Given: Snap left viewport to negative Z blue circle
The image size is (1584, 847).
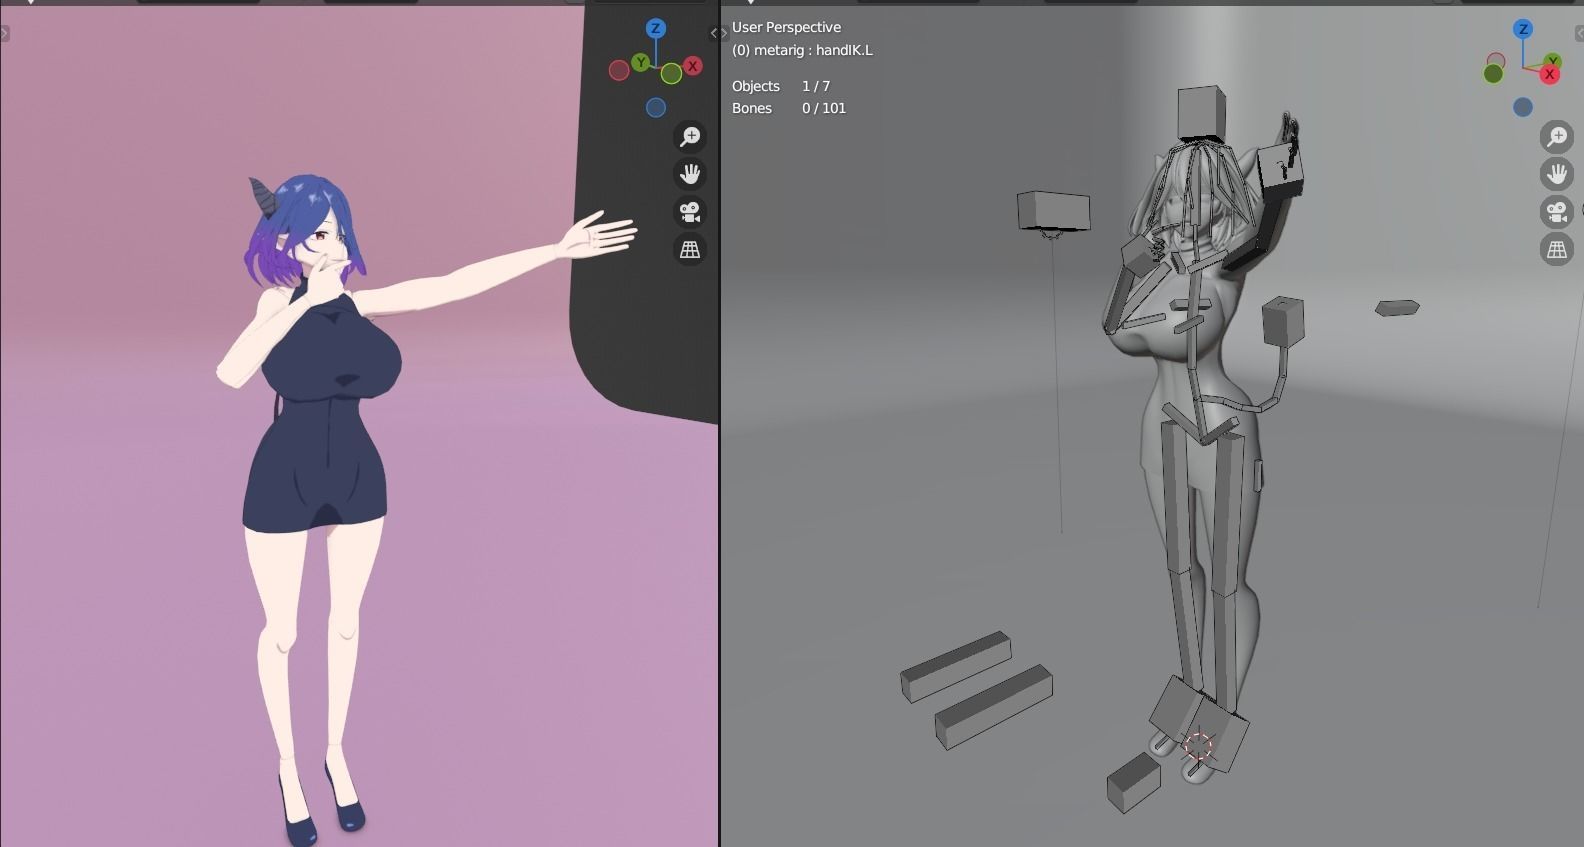Looking at the screenshot, I should pyautogui.click(x=656, y=107).
